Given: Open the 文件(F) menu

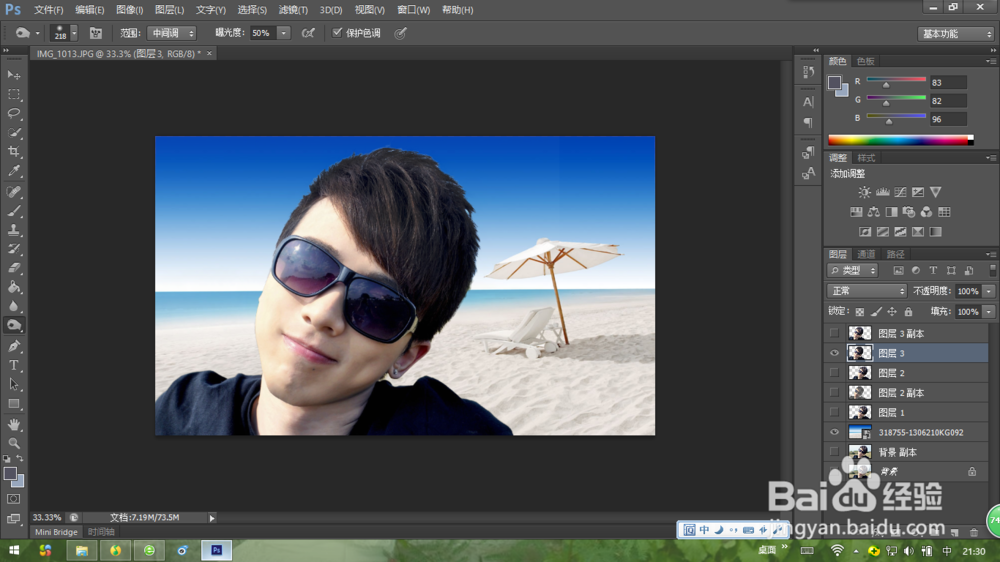Looking at the screenshot, I should 48,10.
